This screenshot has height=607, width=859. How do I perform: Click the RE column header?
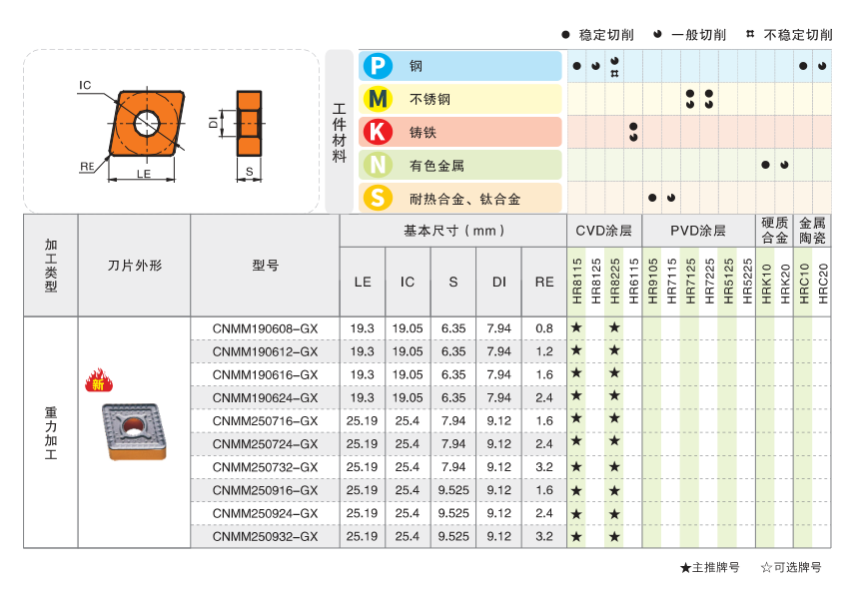pyautogui.click(x=545, y=282)
